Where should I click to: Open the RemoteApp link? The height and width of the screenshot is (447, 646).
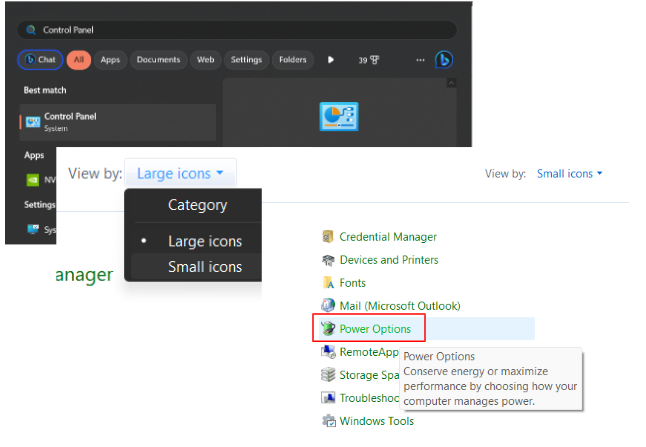(x=369, y=352)
